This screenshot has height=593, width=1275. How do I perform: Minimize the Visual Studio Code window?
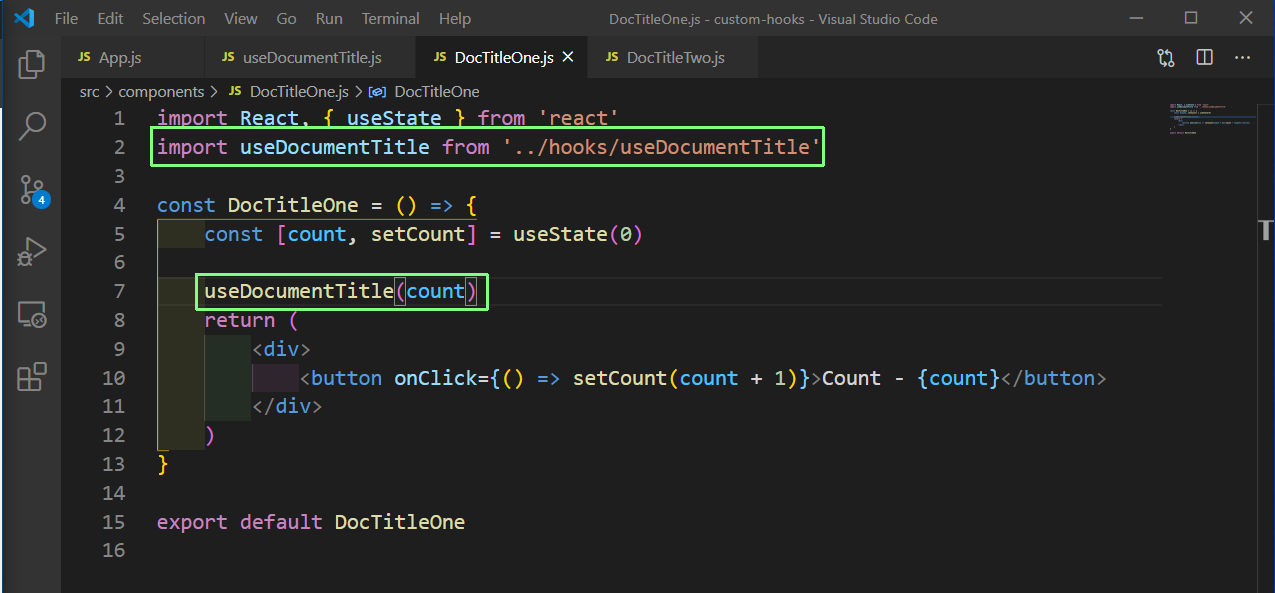(1135, 18)
